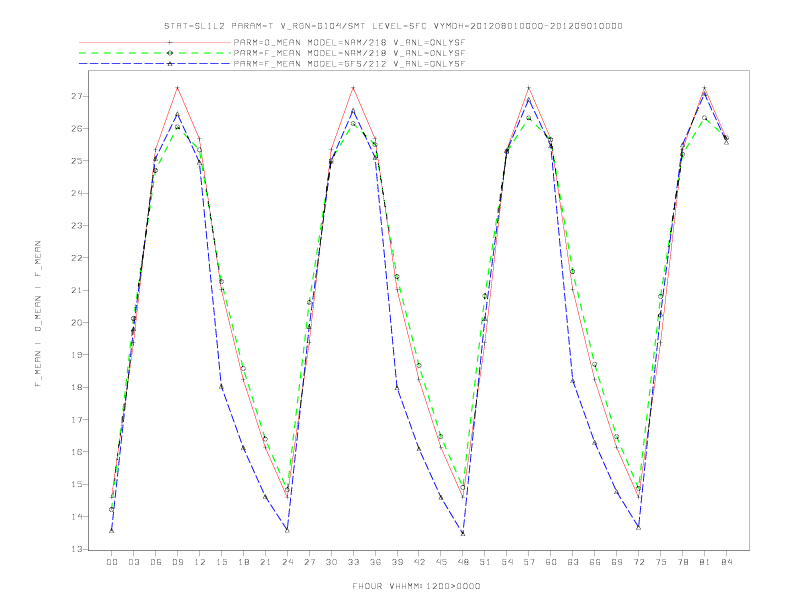Click x-axis forecast hour label 66
The image size is (792, 612).
coord(595,562)
